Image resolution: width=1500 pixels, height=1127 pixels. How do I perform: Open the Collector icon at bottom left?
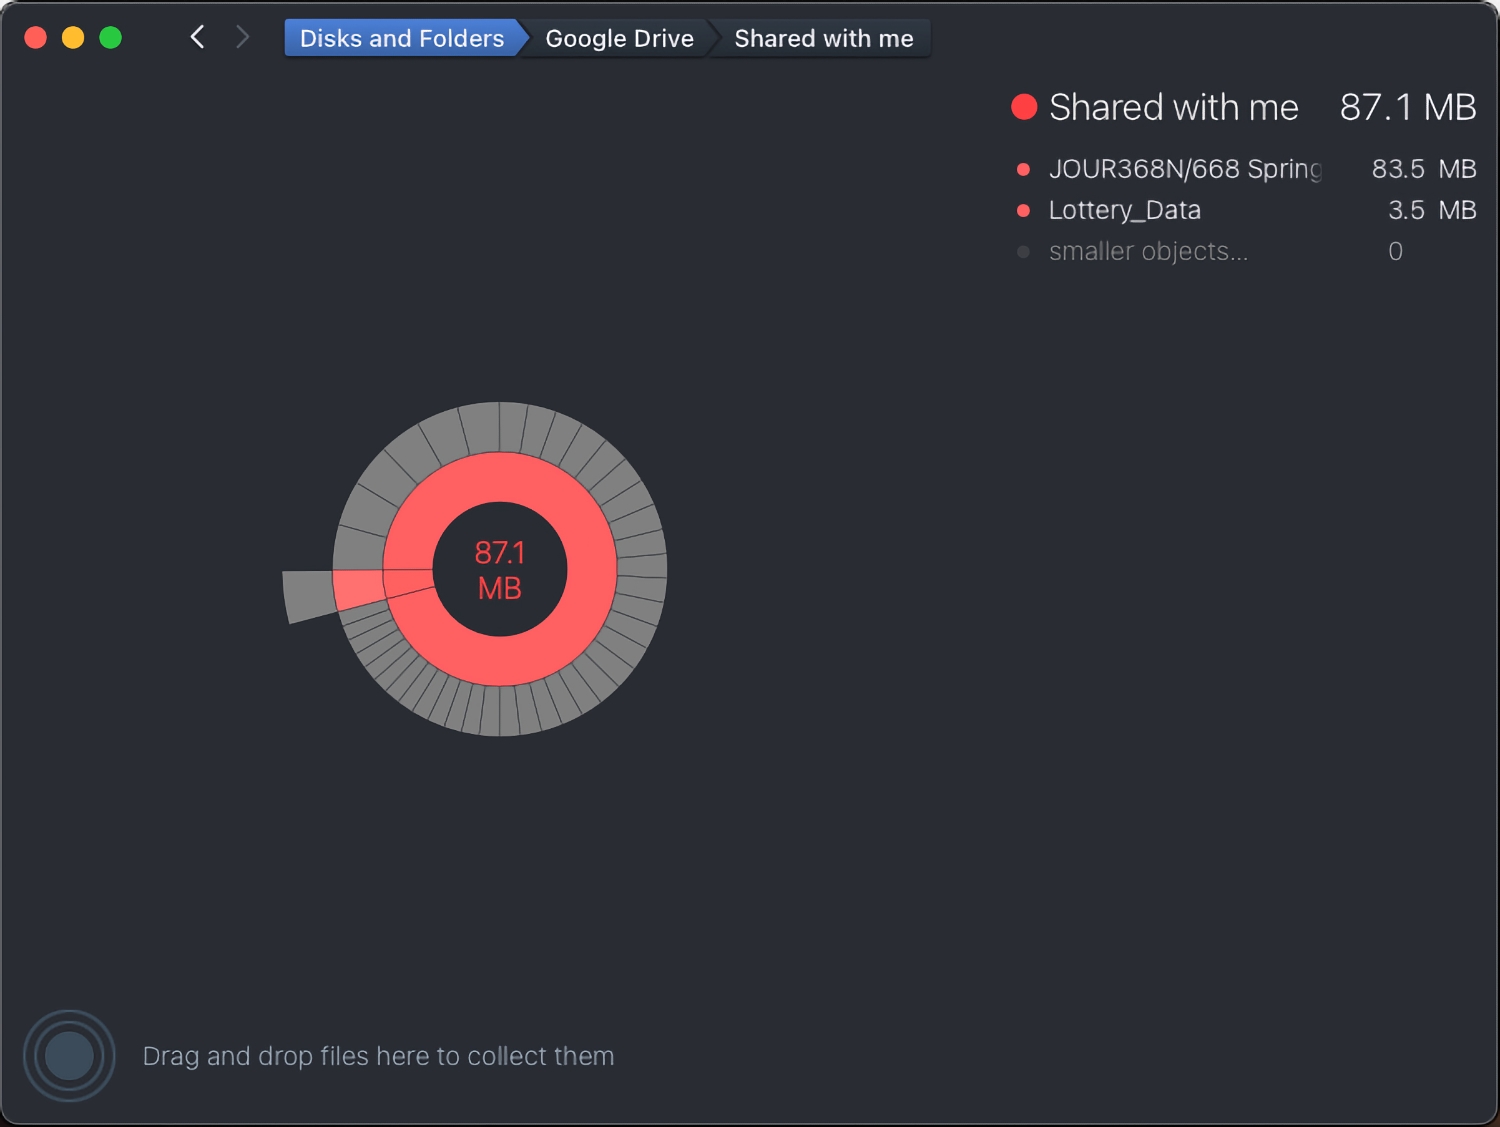pos(68,1055)
